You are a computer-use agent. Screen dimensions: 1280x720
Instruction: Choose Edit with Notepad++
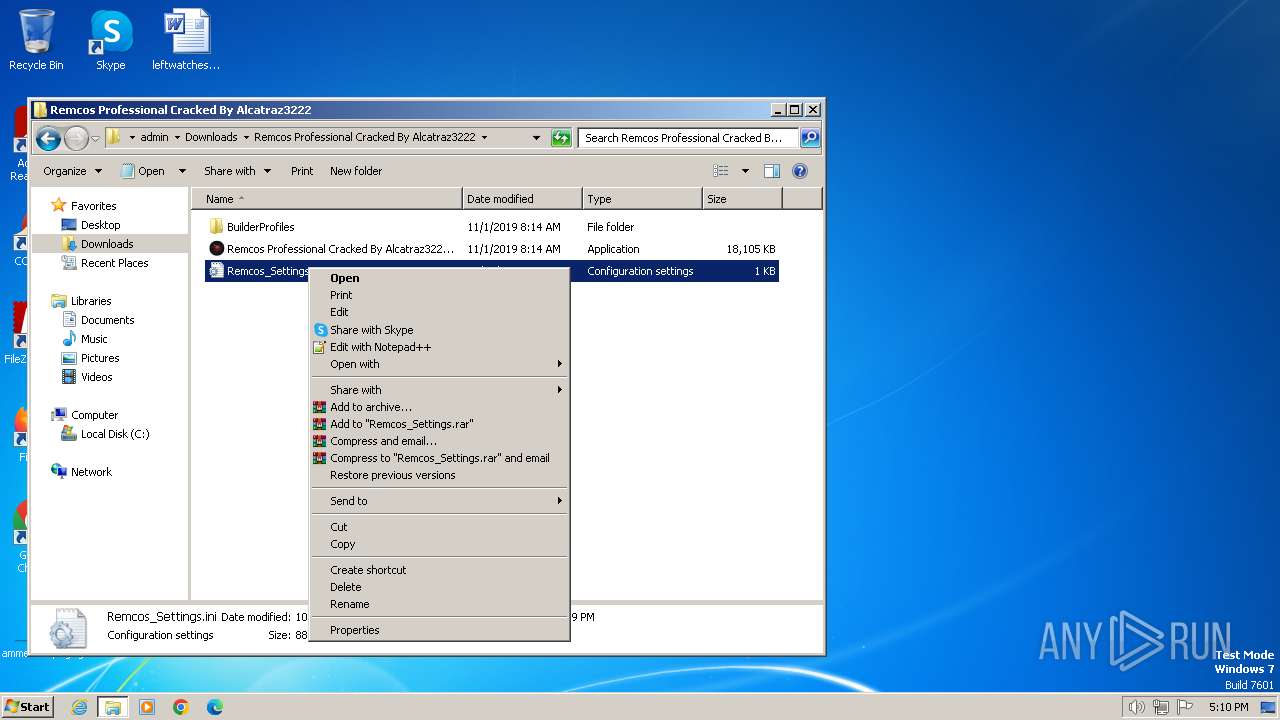(x=438, y=347)
